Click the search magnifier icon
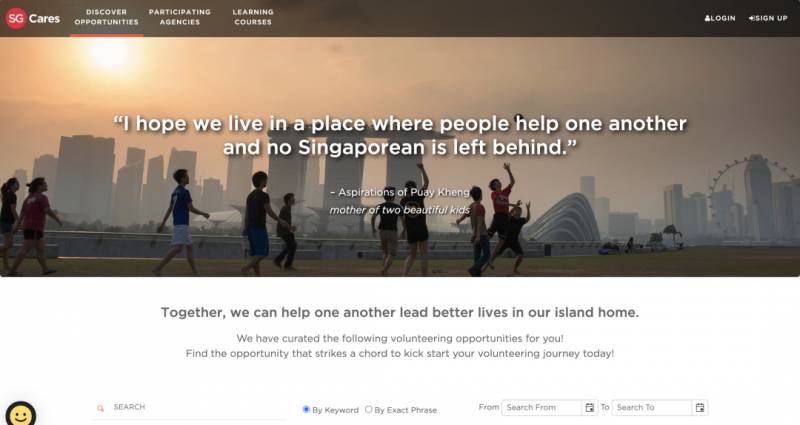Image resolution: width=800 pixels, height=425 pixels. click(101, 408)
